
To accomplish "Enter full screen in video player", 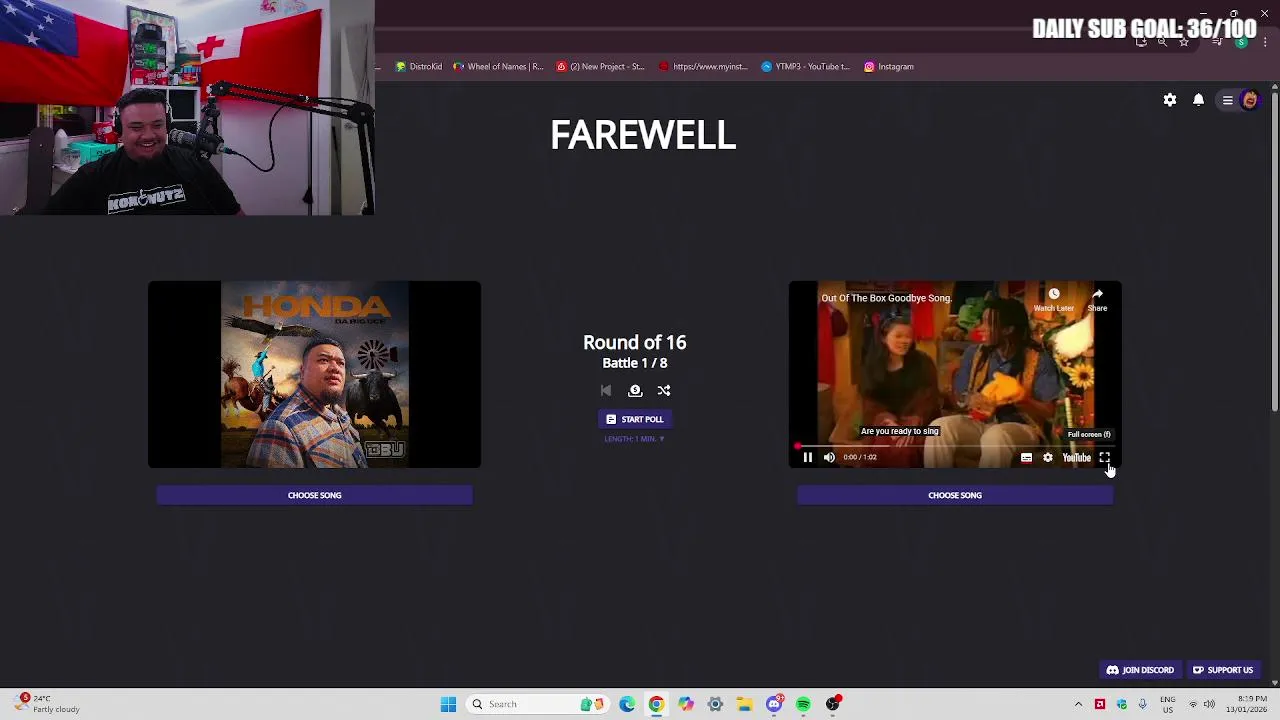I will (1105, 457).
